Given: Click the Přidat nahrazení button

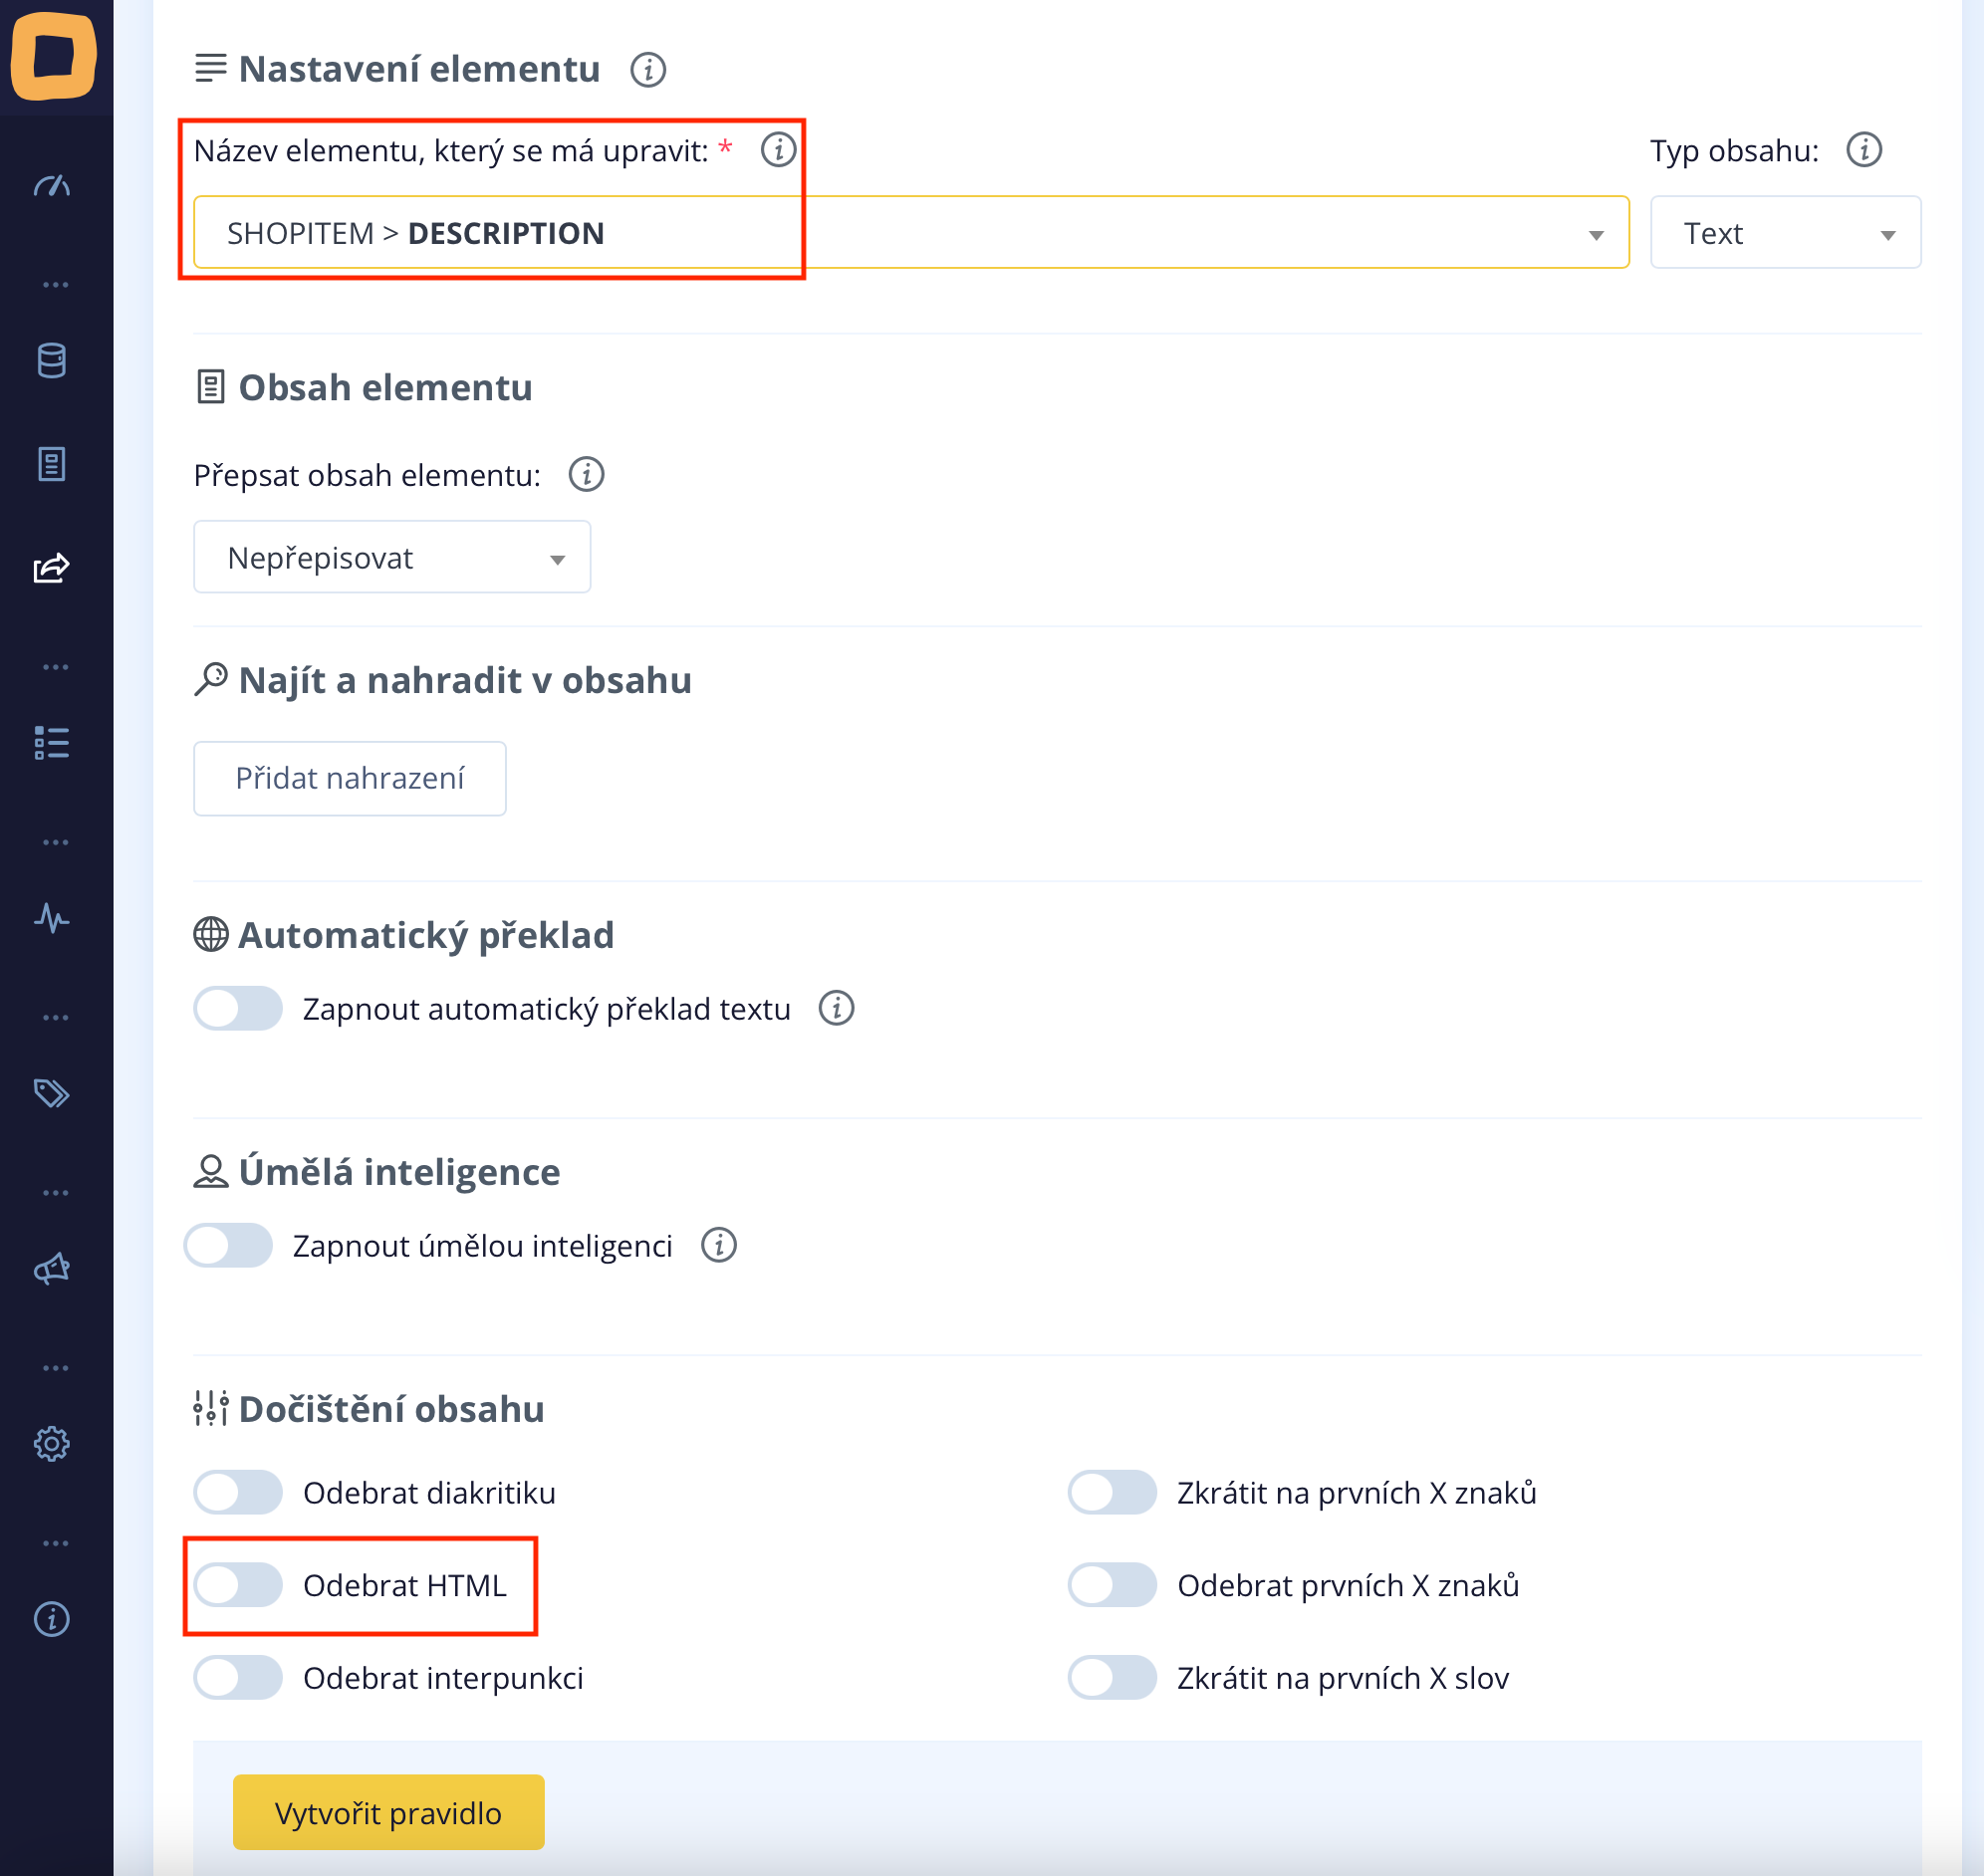Looking at the screenshot, I should tap(349, 778).
